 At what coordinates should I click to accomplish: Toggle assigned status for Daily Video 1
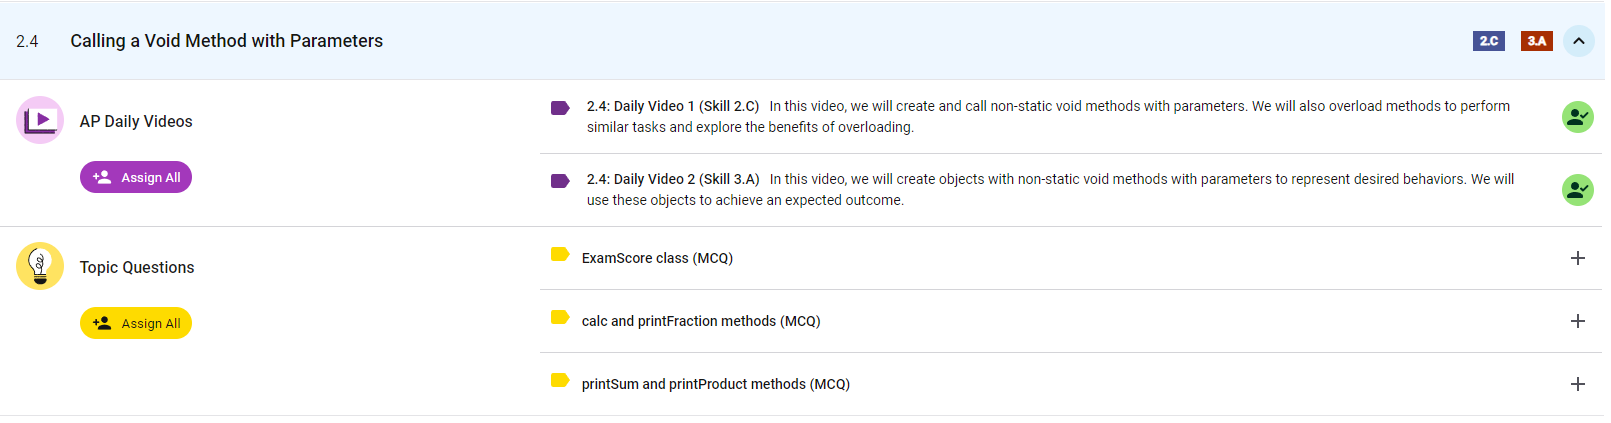point(1577,117)
